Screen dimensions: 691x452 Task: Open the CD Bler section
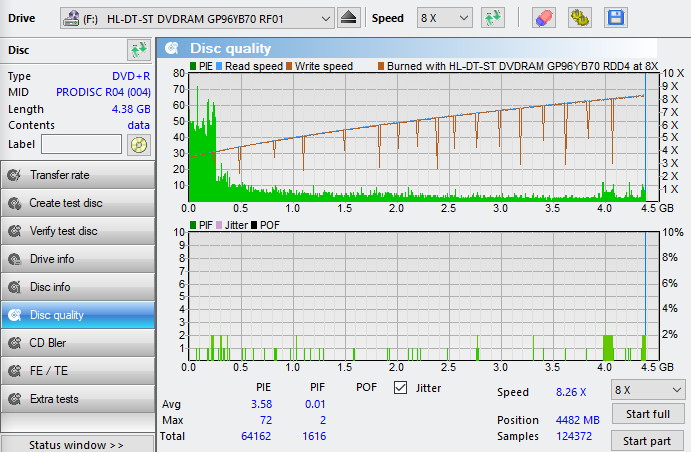click(x=77, y=343)
